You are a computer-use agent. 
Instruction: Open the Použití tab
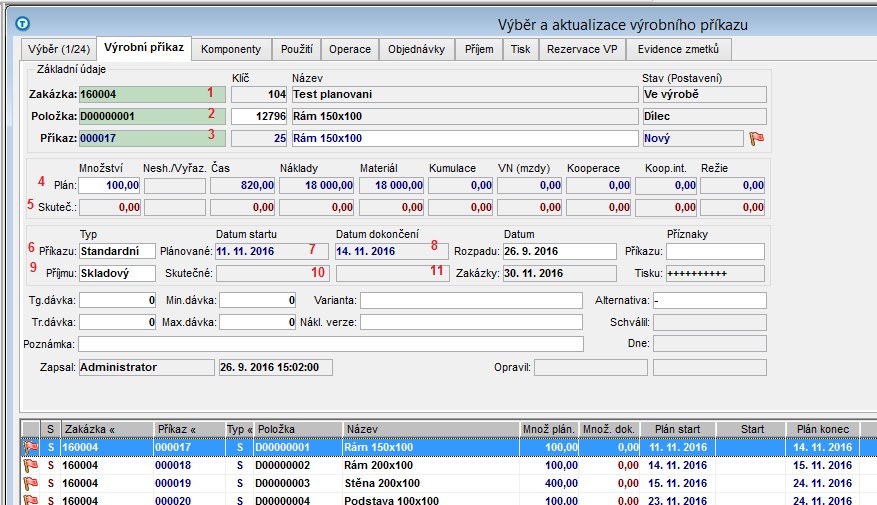pos(297,49)
